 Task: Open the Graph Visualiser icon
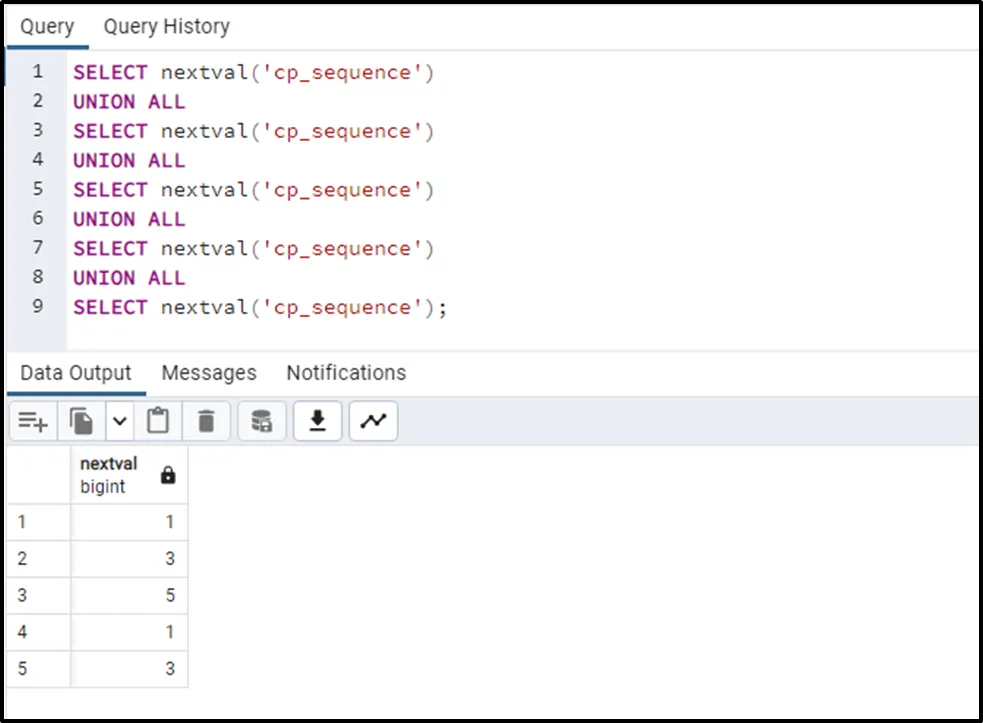click(x=373, y=422)
